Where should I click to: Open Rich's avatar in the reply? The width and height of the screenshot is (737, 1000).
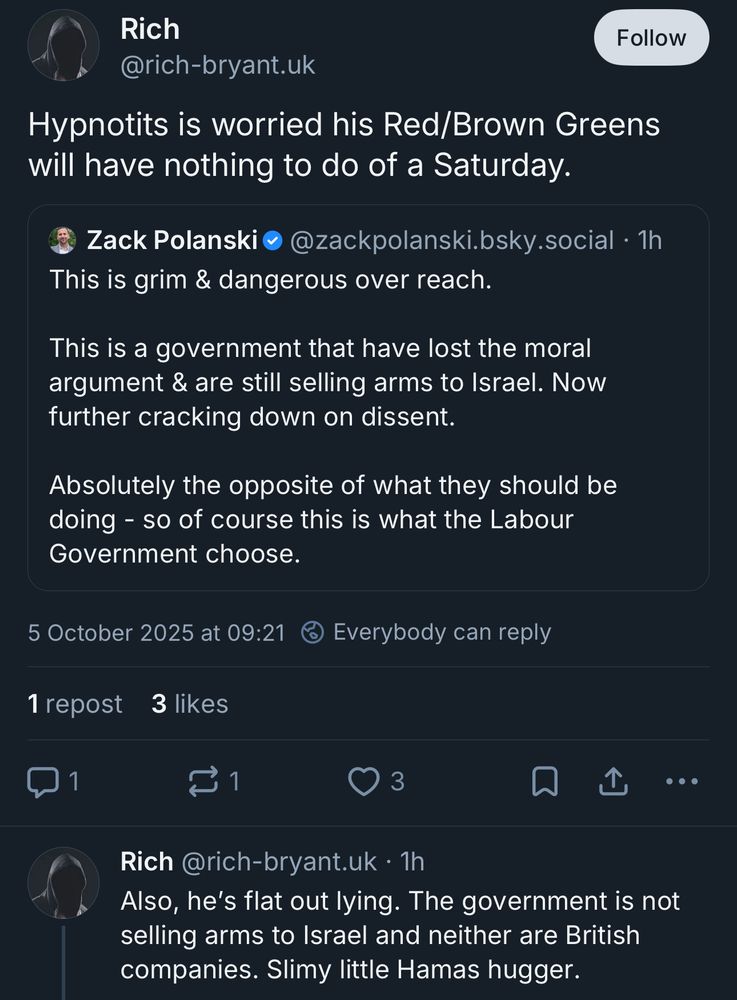pyautogui.click(x=63, y=883)
